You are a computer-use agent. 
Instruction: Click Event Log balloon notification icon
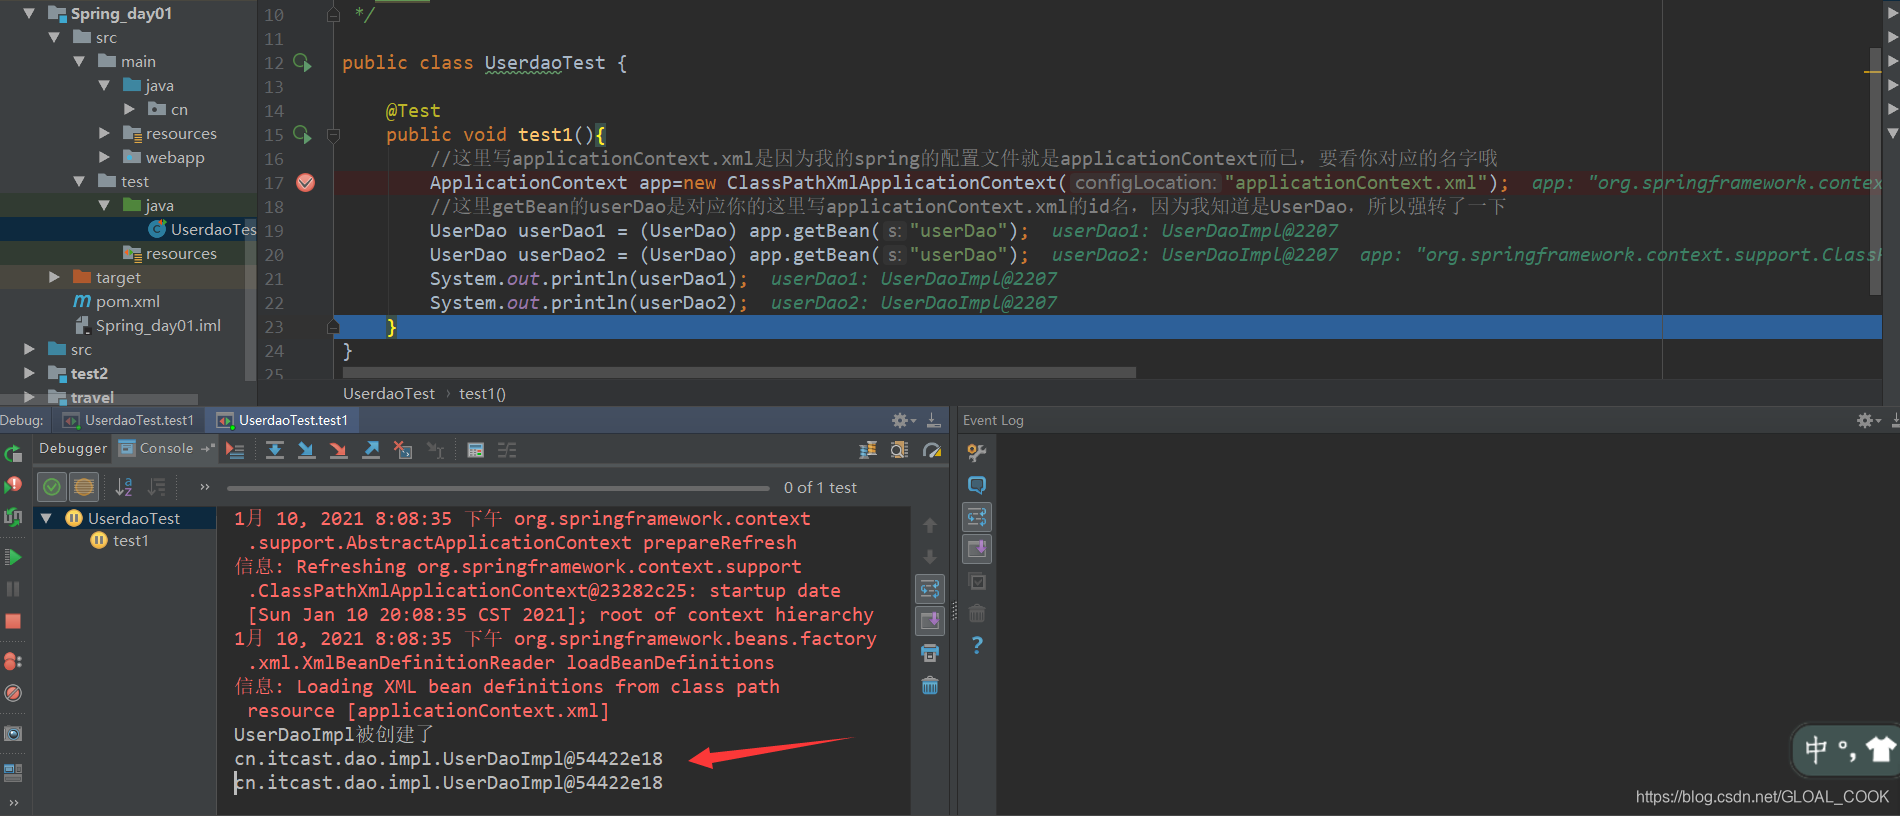tap(977, 485)
